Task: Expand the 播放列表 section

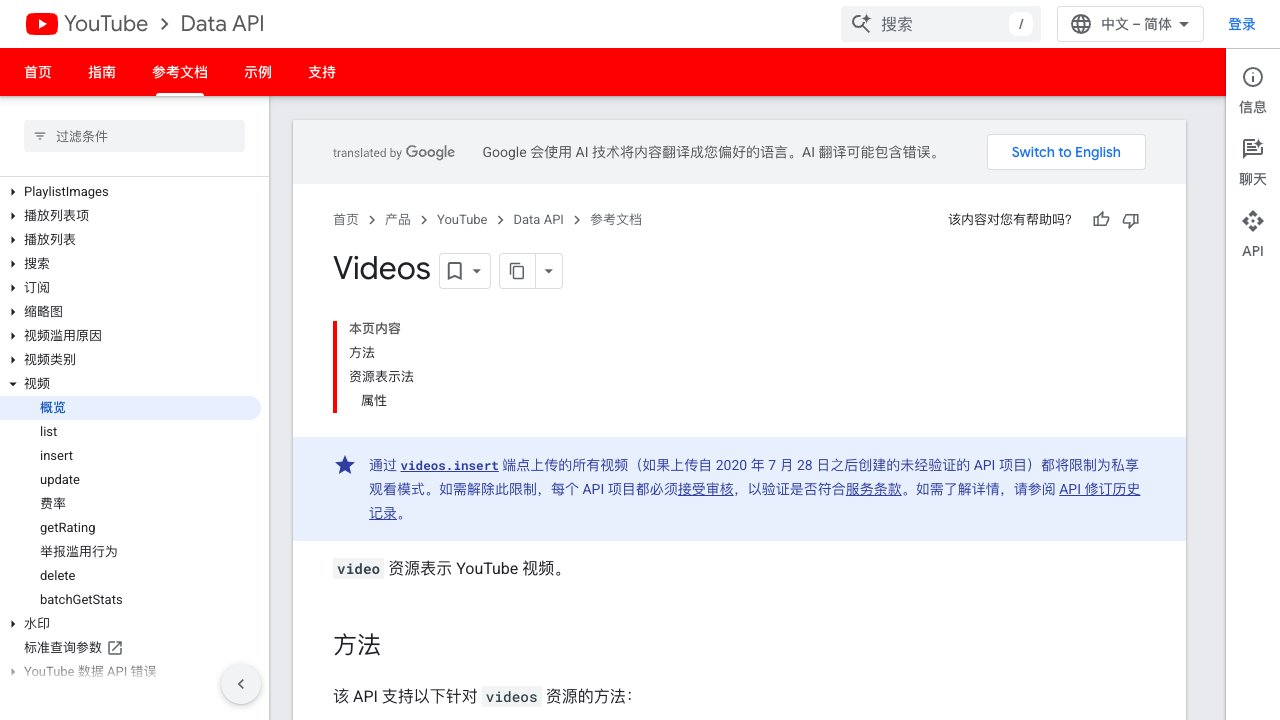Action: [x=13, y=240]
